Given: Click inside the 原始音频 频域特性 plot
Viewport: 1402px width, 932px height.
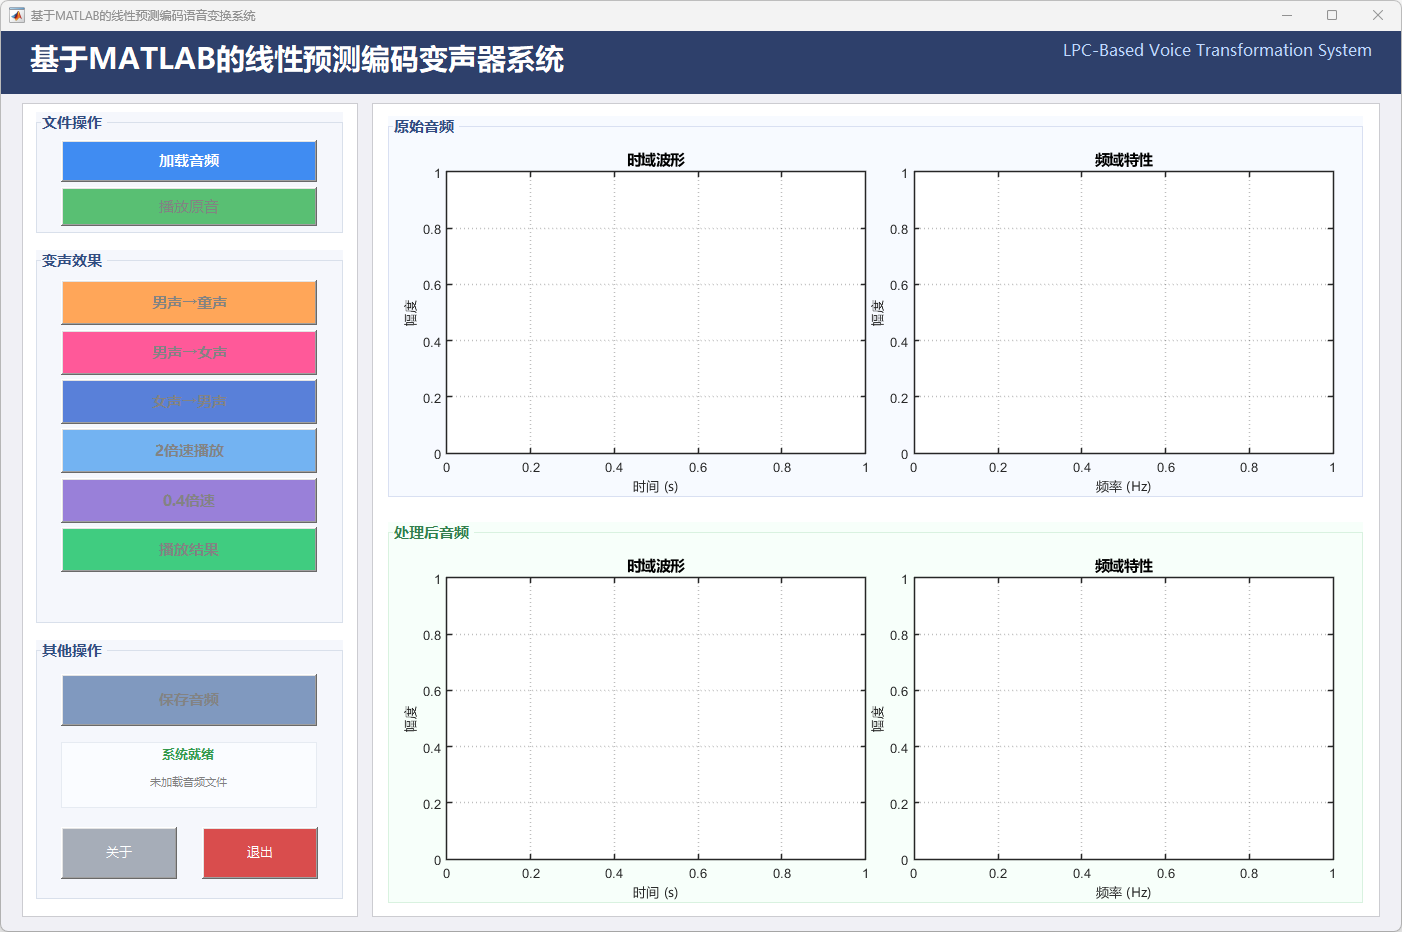Looking at the screenshot, I should (1123, 313).
